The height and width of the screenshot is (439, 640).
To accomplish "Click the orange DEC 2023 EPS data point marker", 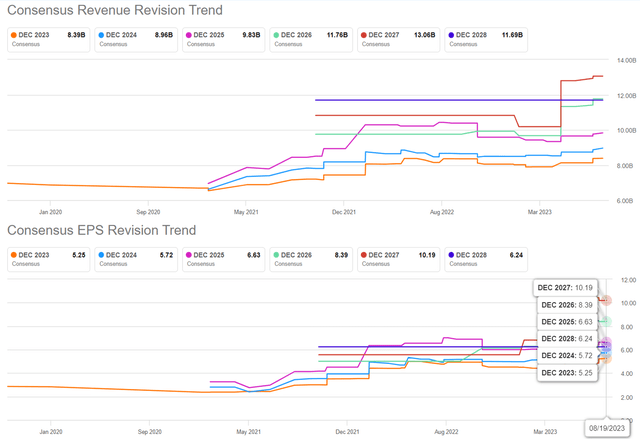I will point(607,359).
